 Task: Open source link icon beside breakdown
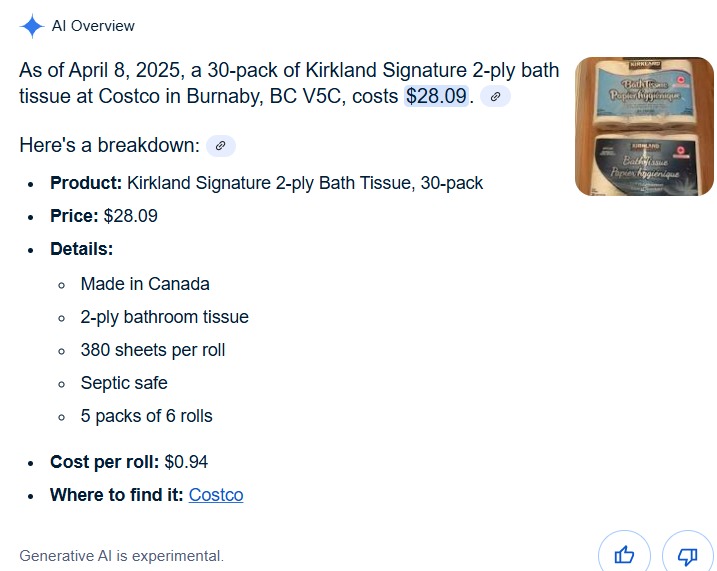221,146
